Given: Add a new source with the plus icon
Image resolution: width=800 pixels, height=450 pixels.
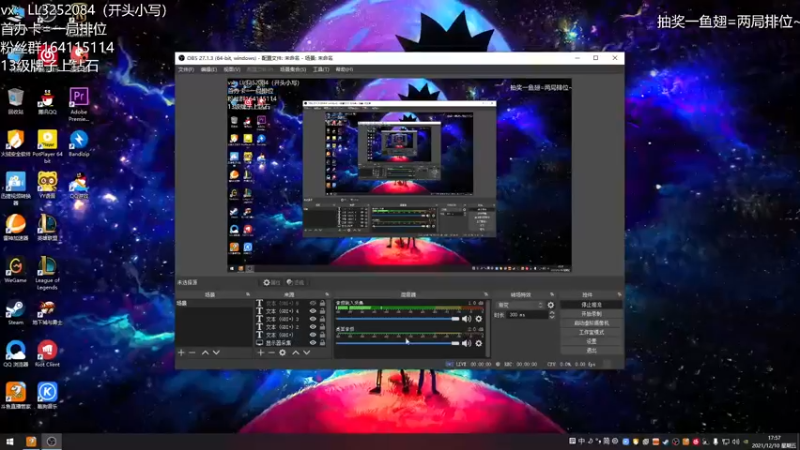Looking at the screenshot, I should point(261,353).
